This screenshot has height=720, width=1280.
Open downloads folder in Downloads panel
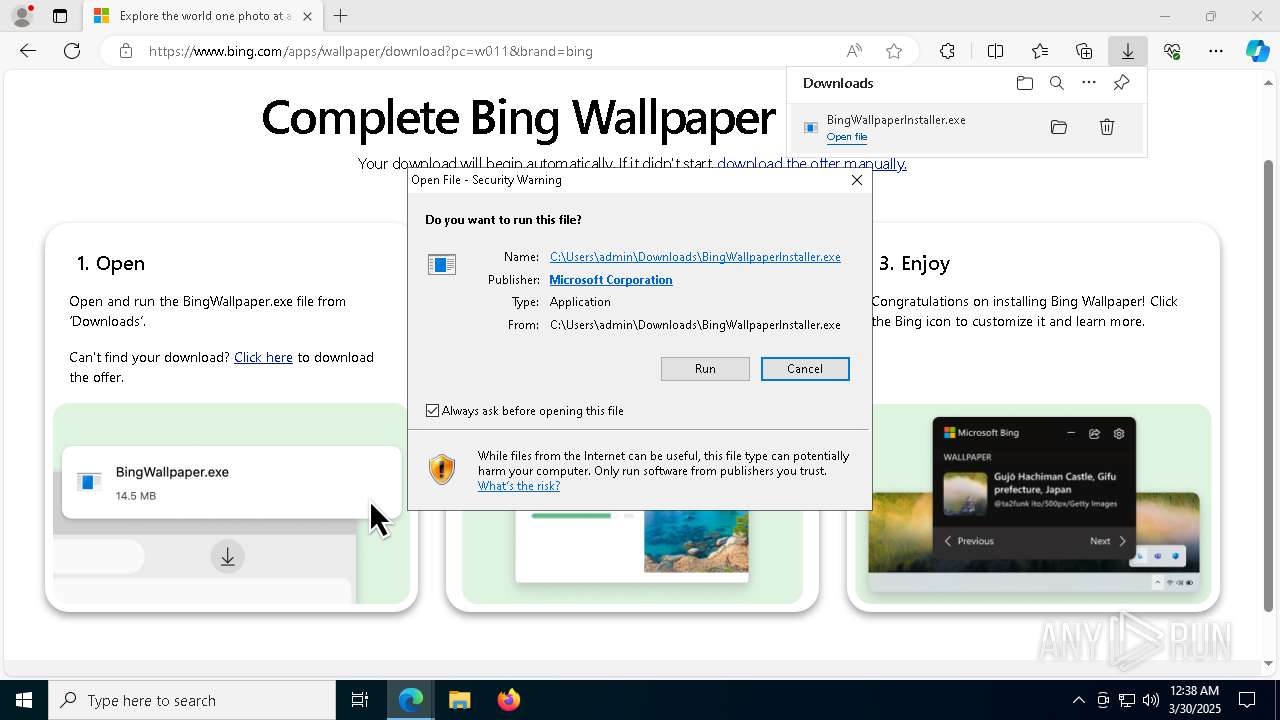tap(1025, 83)
